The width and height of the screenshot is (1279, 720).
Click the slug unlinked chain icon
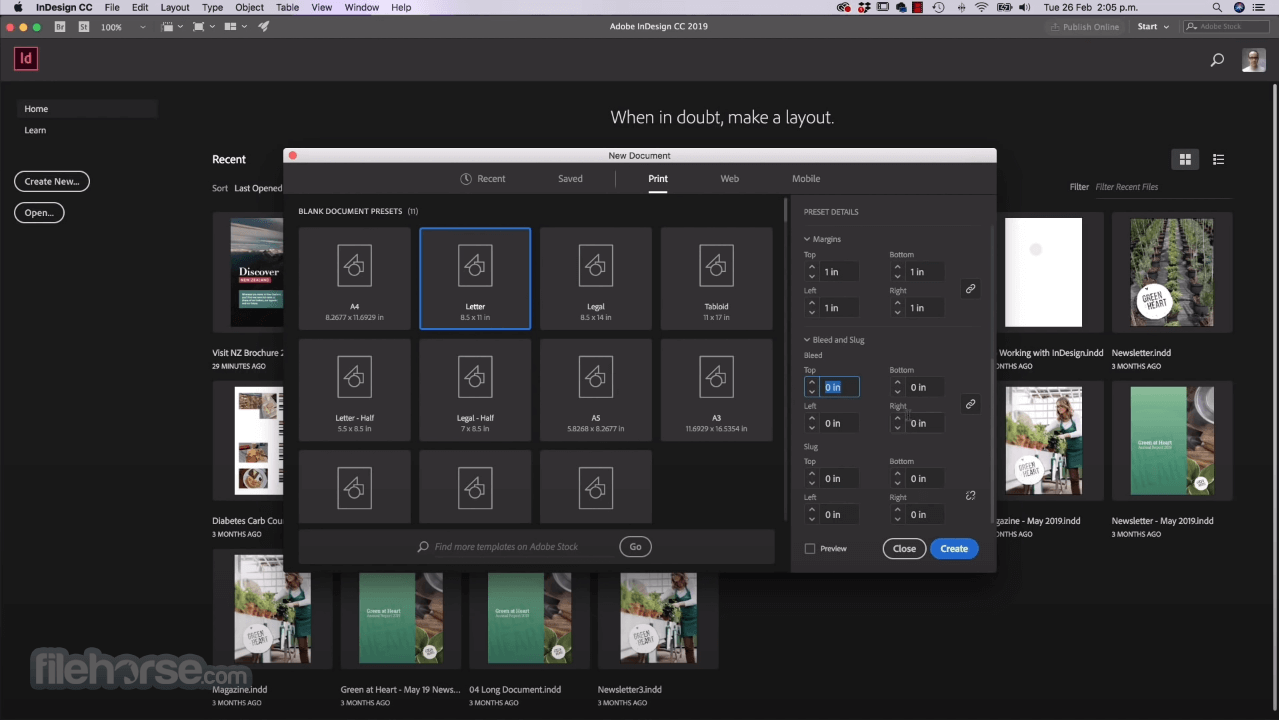970,496
